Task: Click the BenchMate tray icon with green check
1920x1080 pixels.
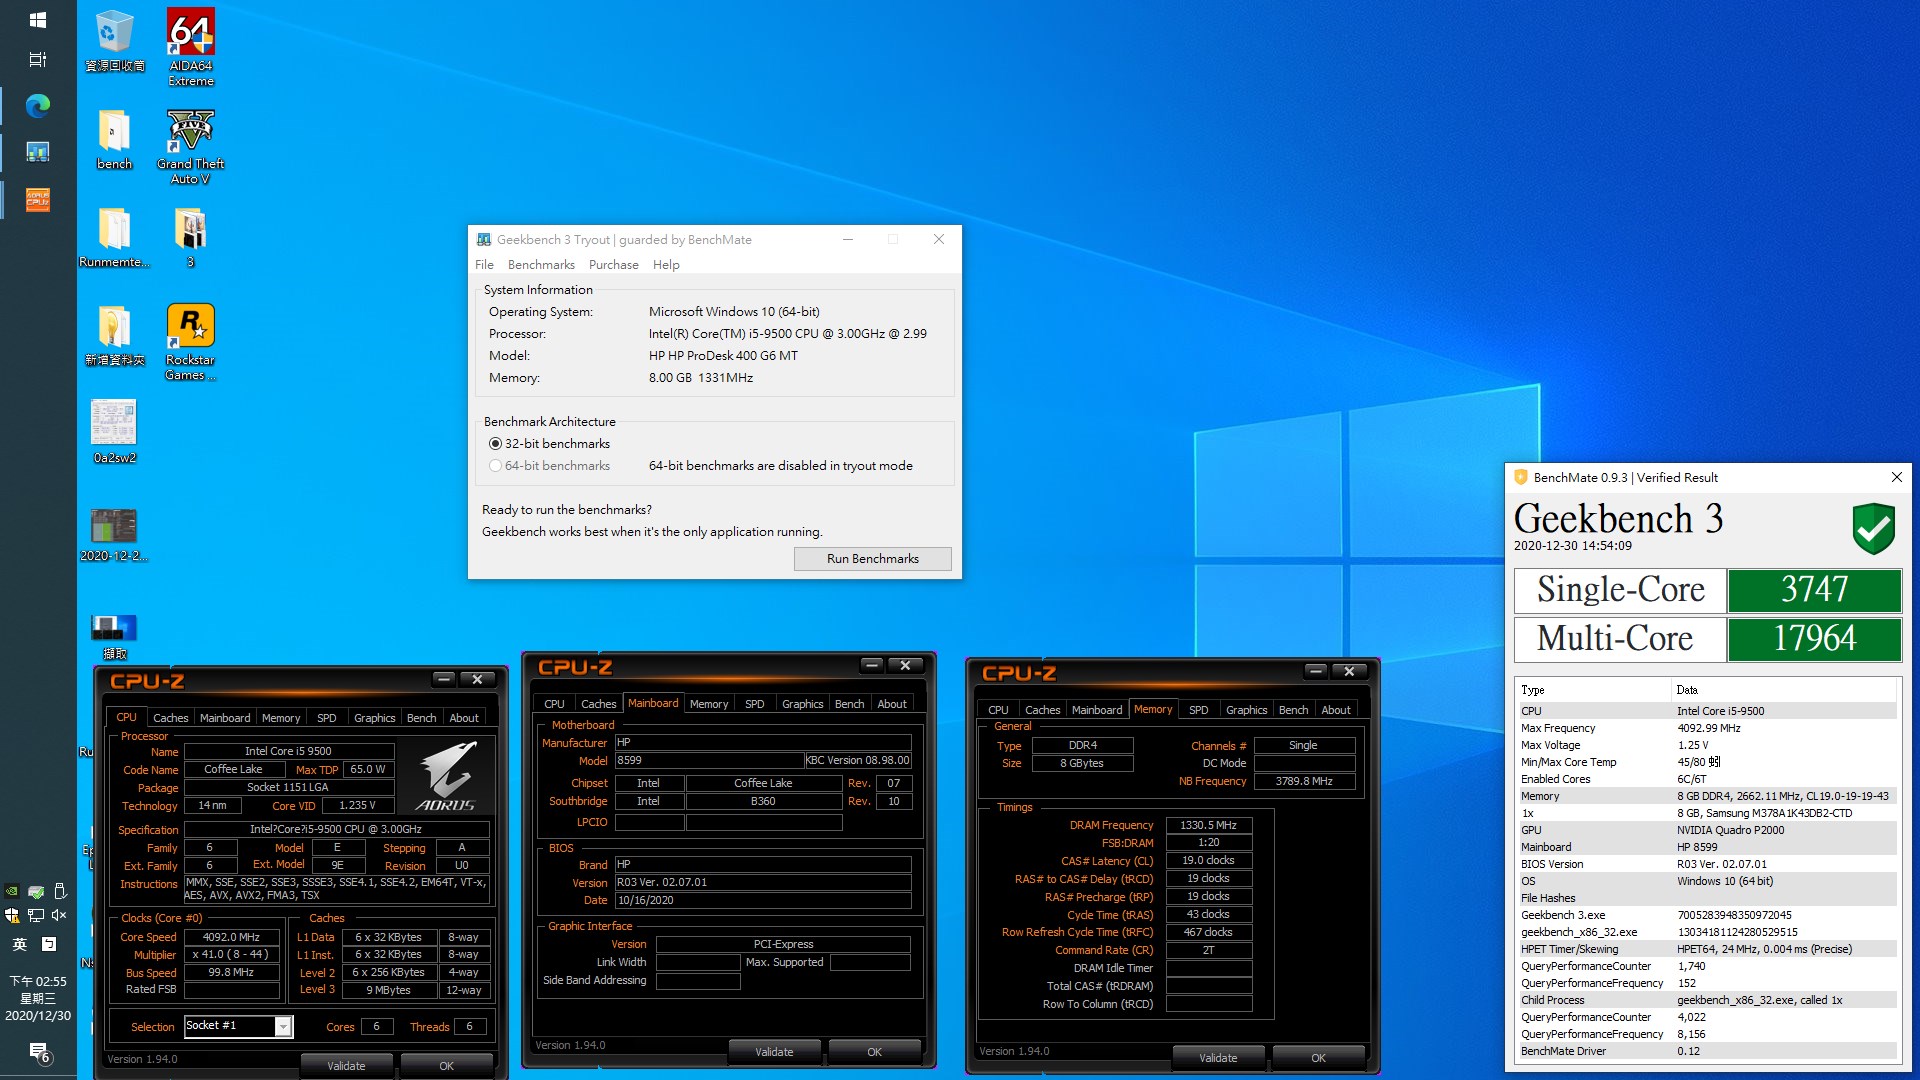Action: pyautogui.click(x=36, y=891)
